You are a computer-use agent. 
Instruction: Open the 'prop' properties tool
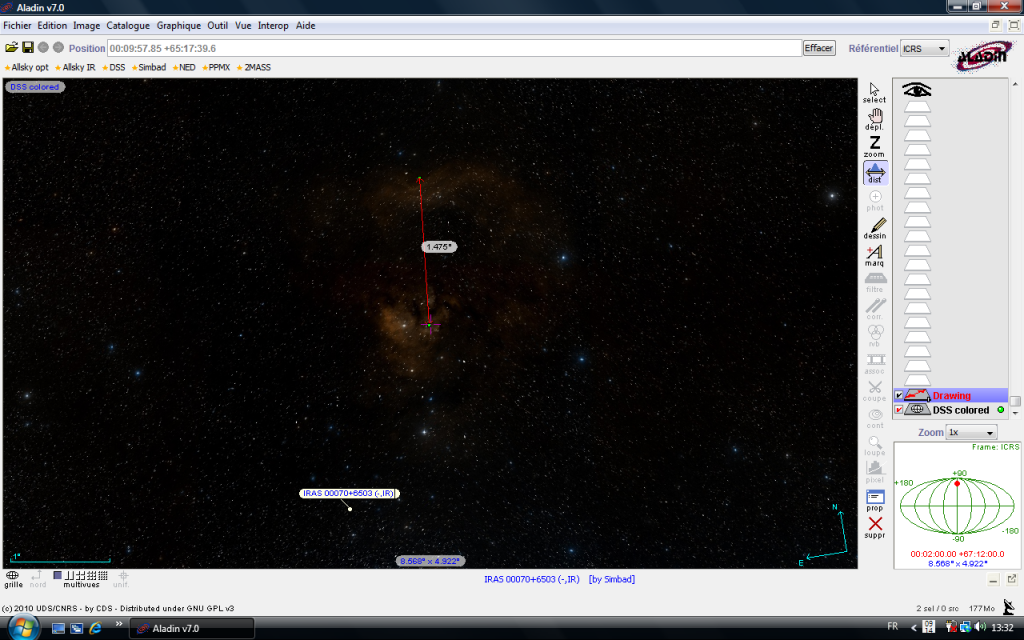pyautogui.click(x=875, y=500)
